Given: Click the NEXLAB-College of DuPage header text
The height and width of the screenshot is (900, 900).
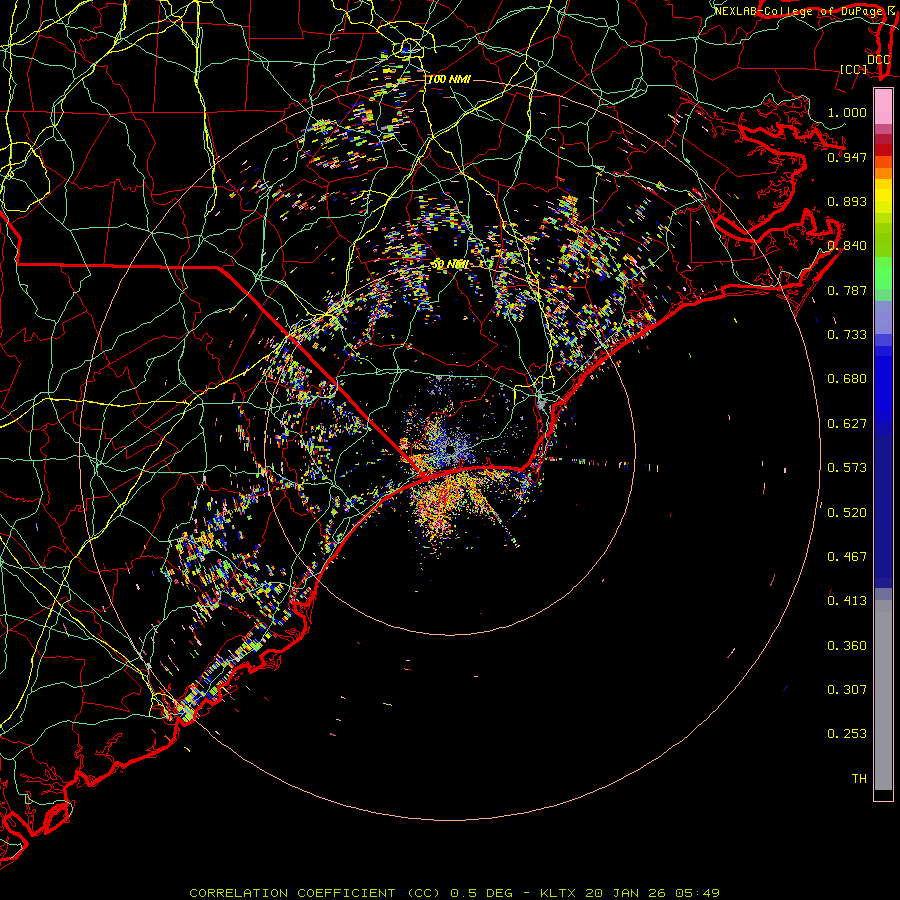Looking at the screenshot, I should pos(798,11).
